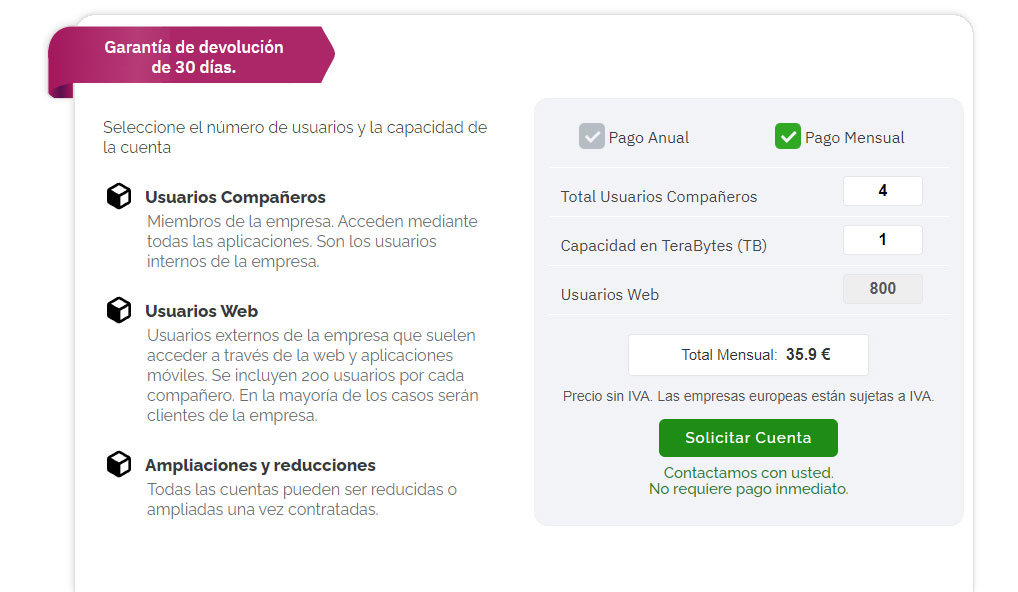
Task: Click the Precio sin IVA notice text
Action: pyautogui.click(x=749, y=396)
